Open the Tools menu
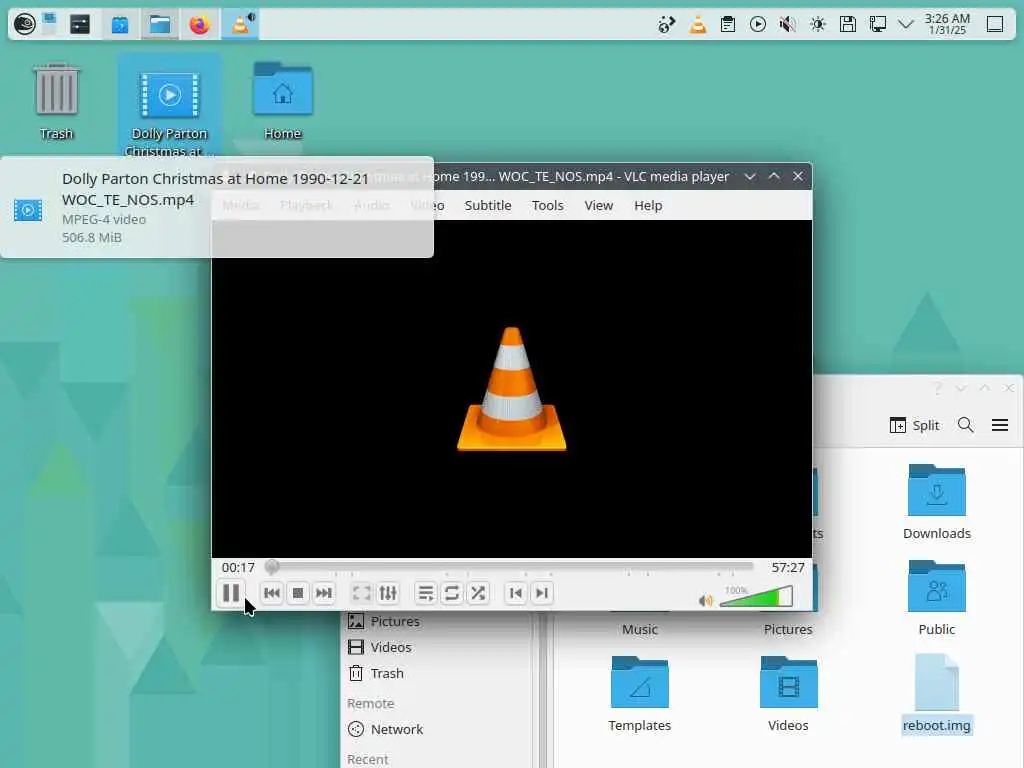 pos(547,205)
